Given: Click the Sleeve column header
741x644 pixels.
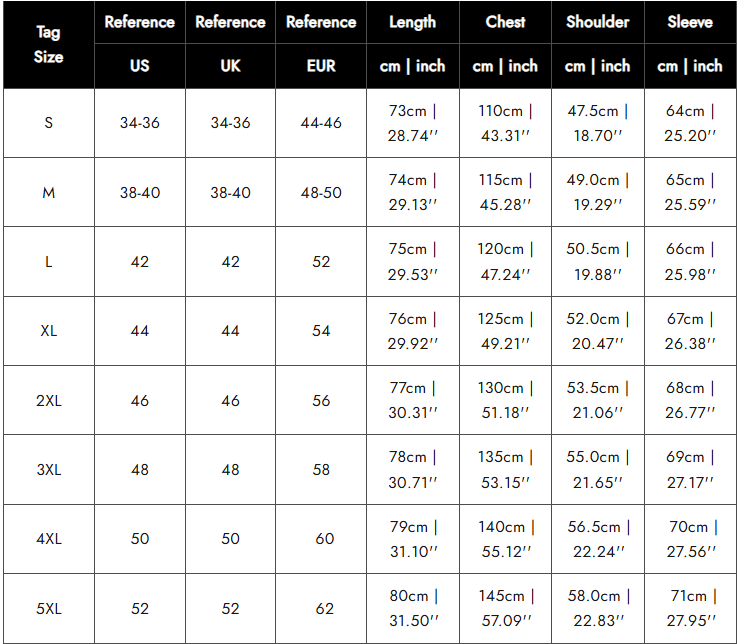Looking at the screenshot, I should point(690,22).
